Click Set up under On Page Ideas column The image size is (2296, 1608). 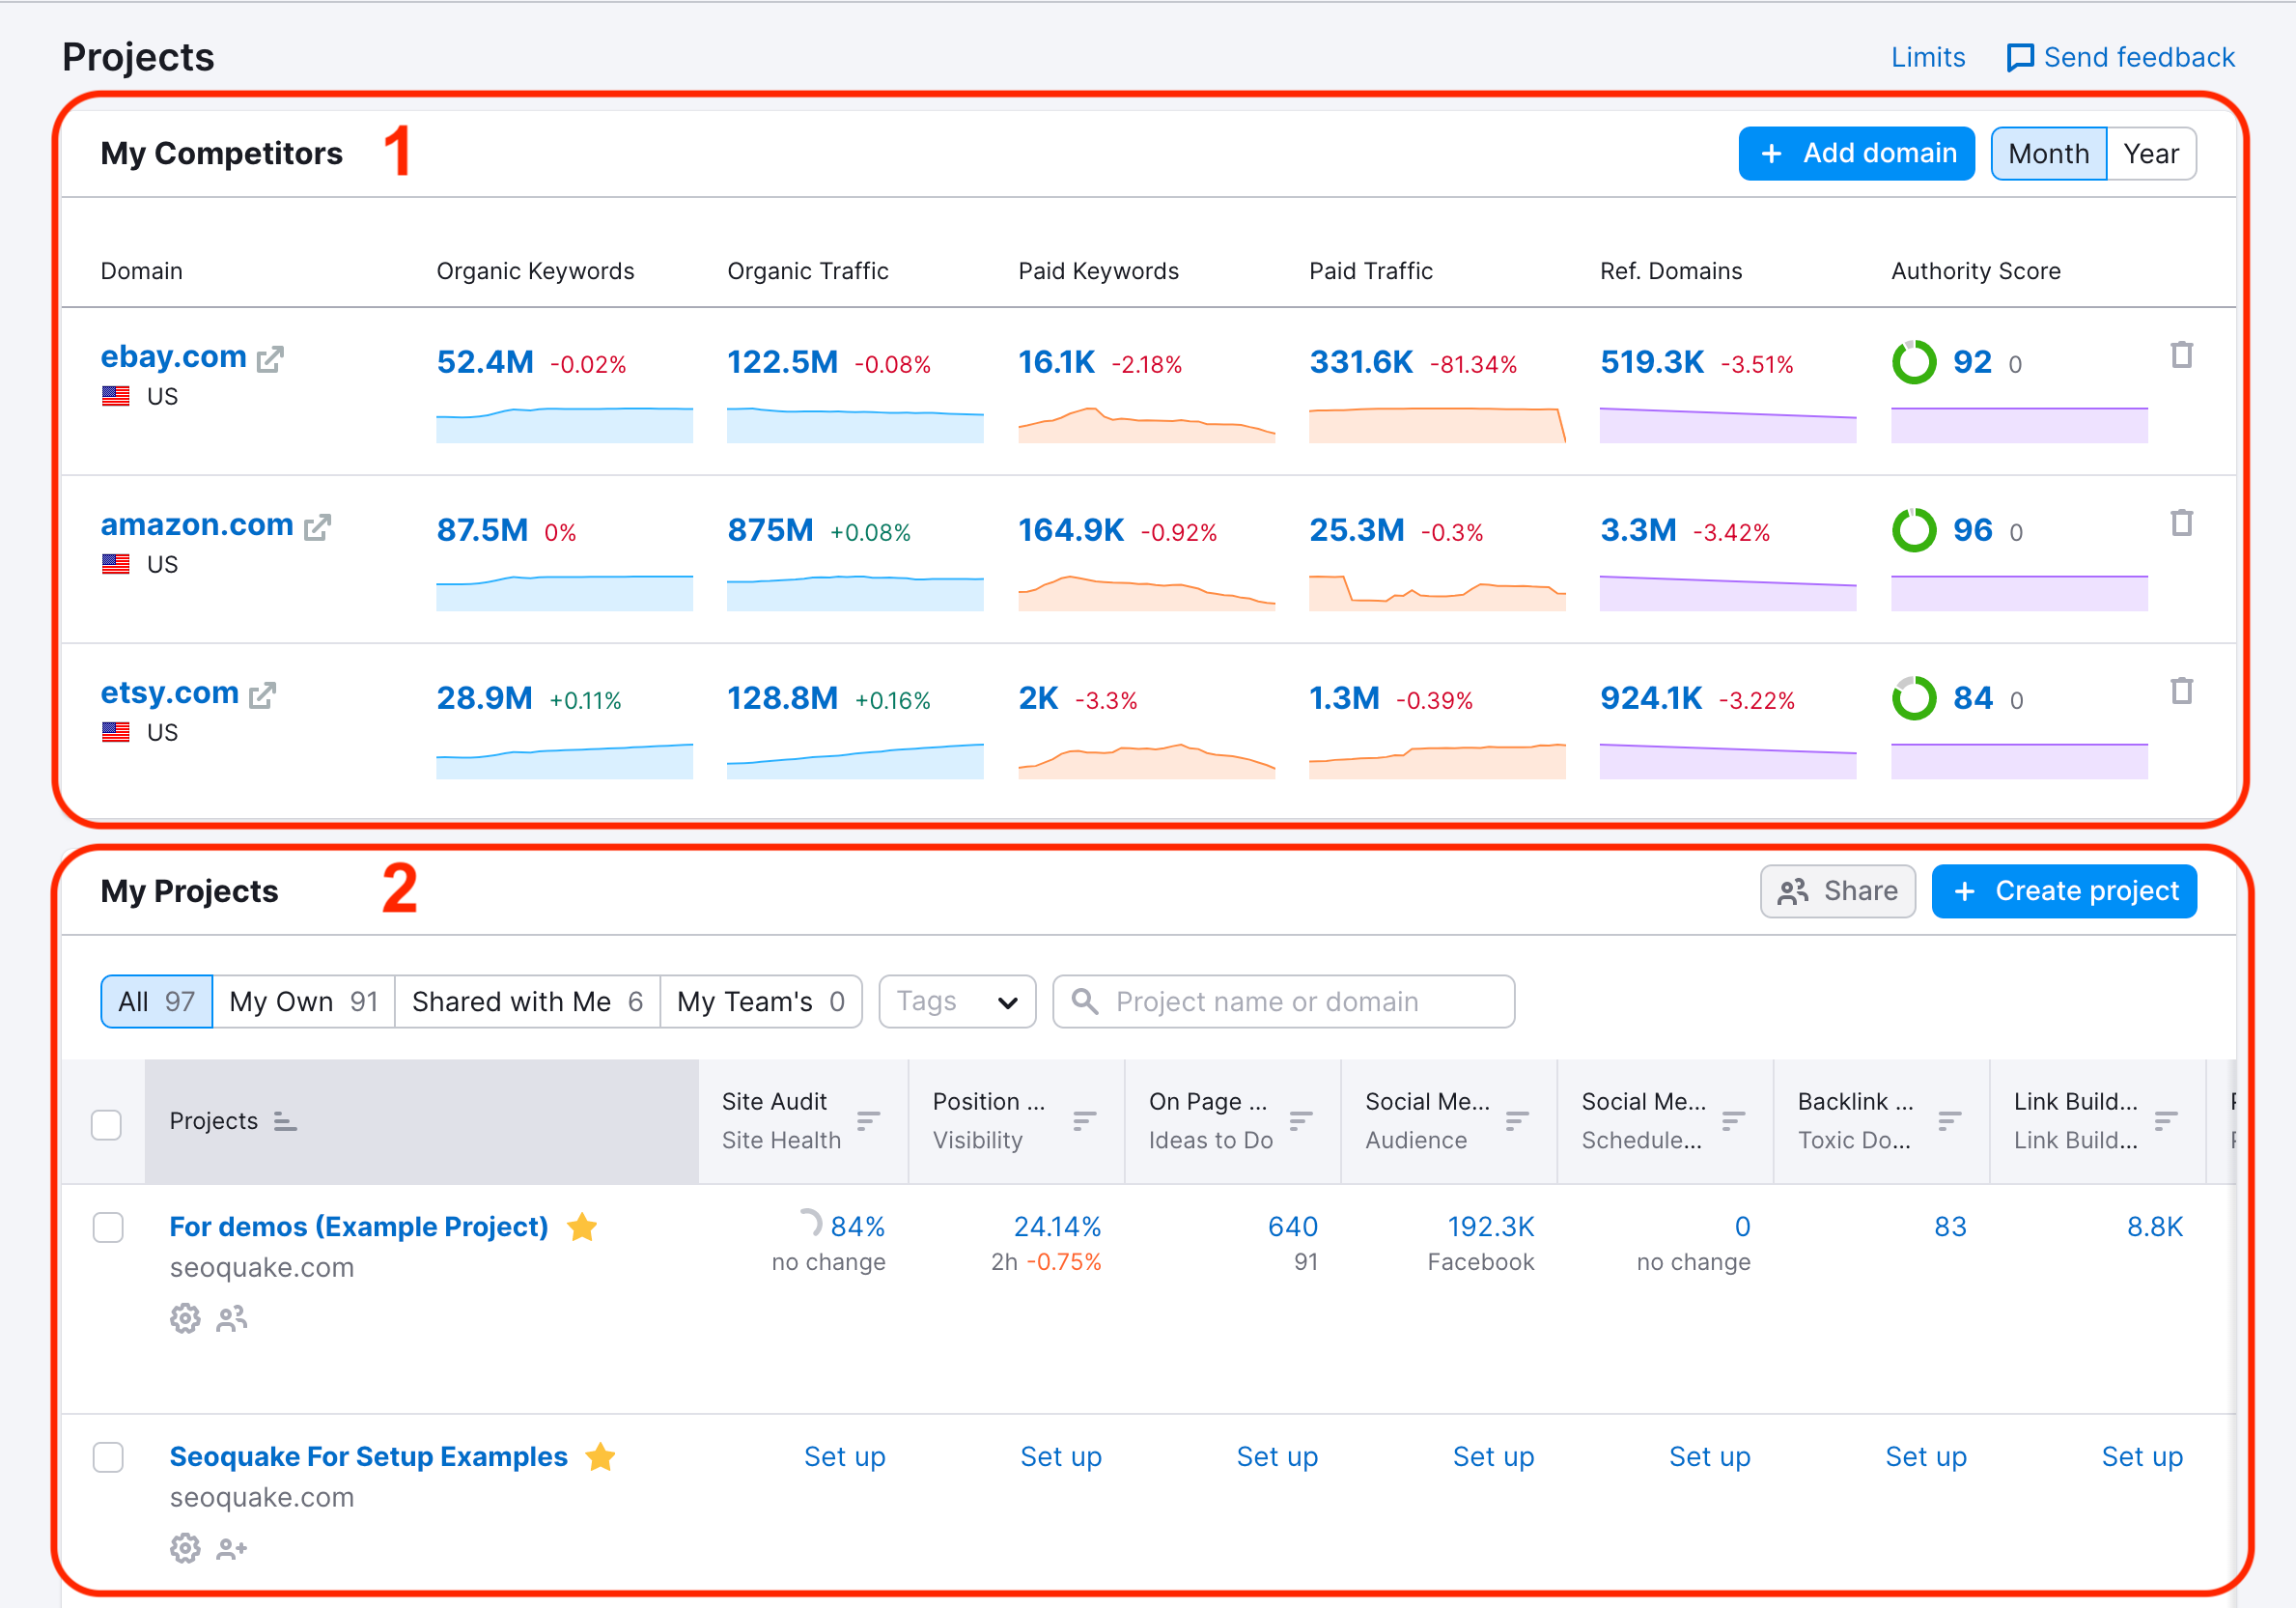[x=1277, y=1457]
